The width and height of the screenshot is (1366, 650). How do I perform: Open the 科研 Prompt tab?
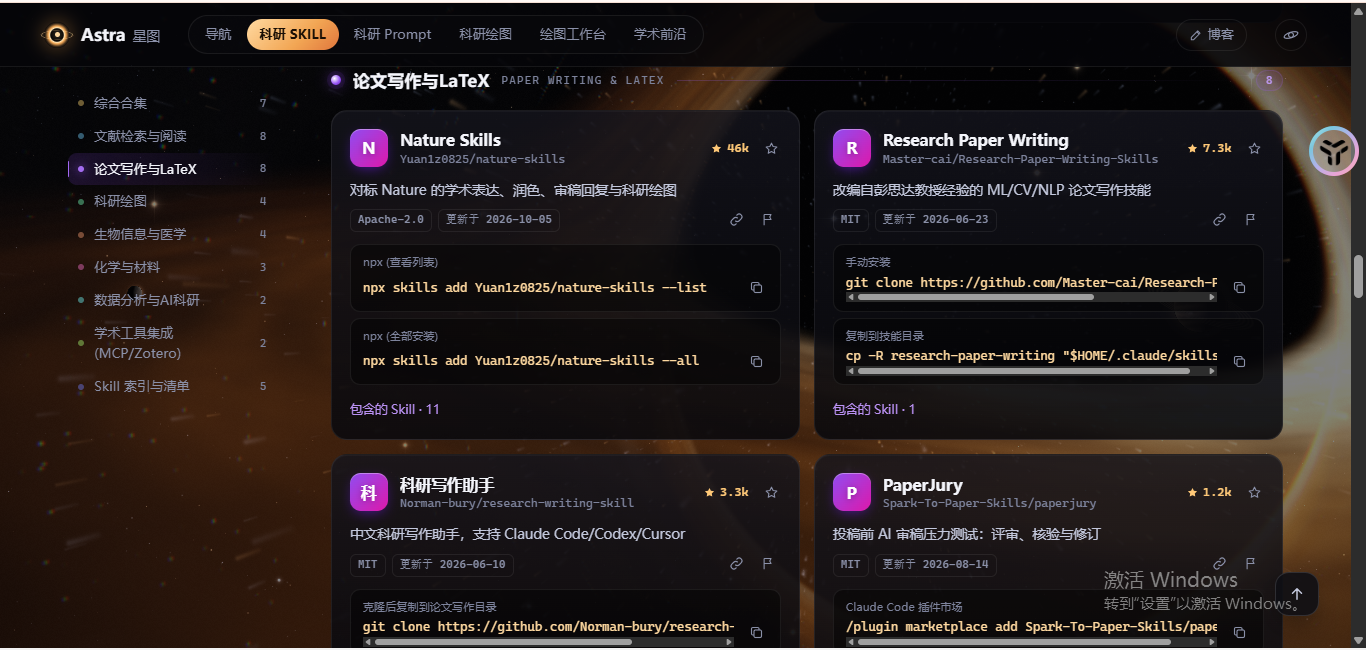393,34
